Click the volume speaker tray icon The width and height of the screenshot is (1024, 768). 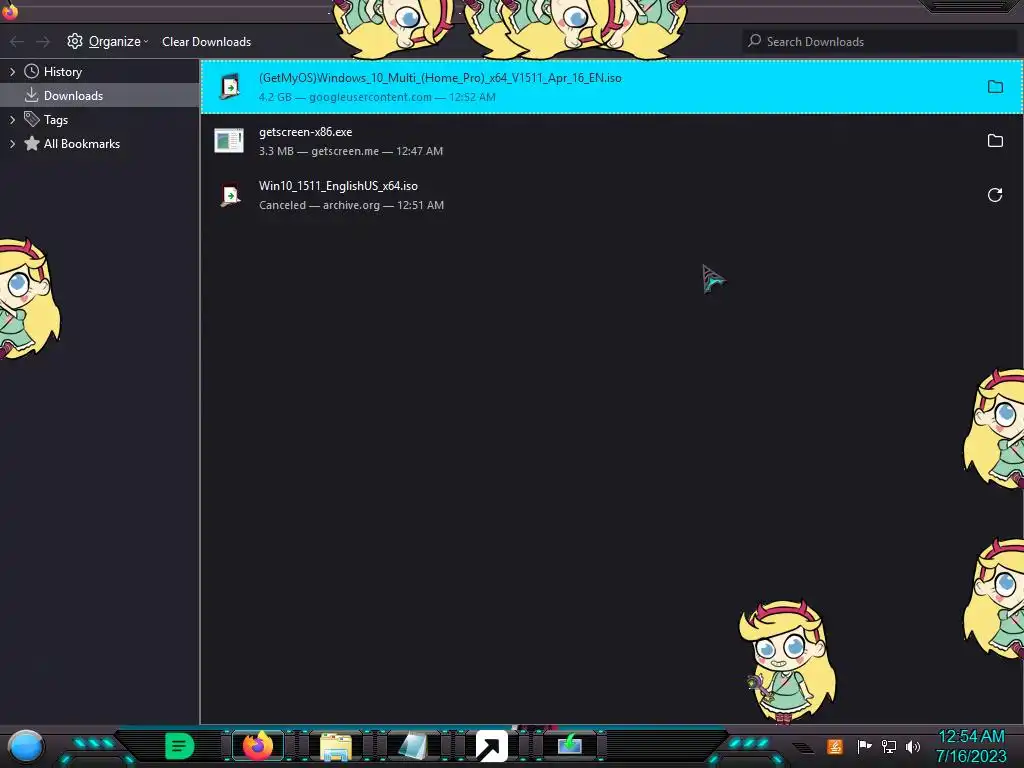pos(912,746)
